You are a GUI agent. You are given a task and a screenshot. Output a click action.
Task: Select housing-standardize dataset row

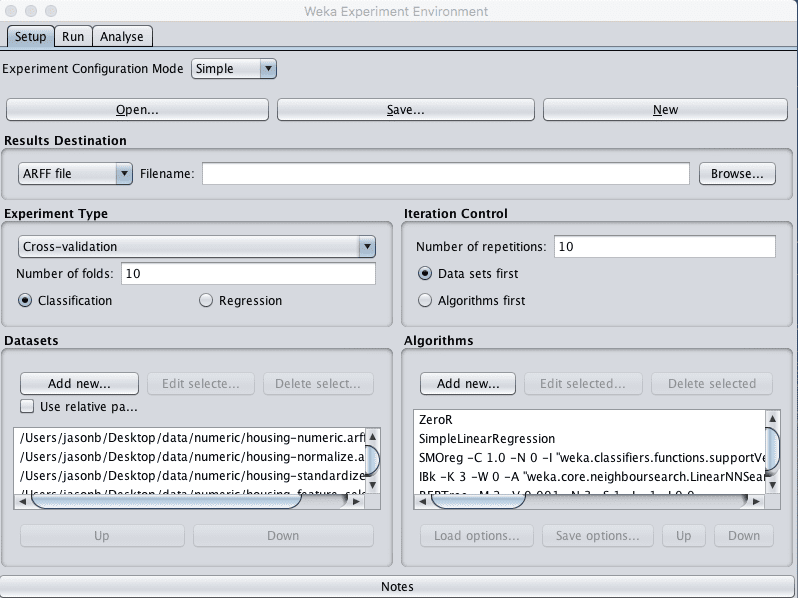tap(192, 475)
